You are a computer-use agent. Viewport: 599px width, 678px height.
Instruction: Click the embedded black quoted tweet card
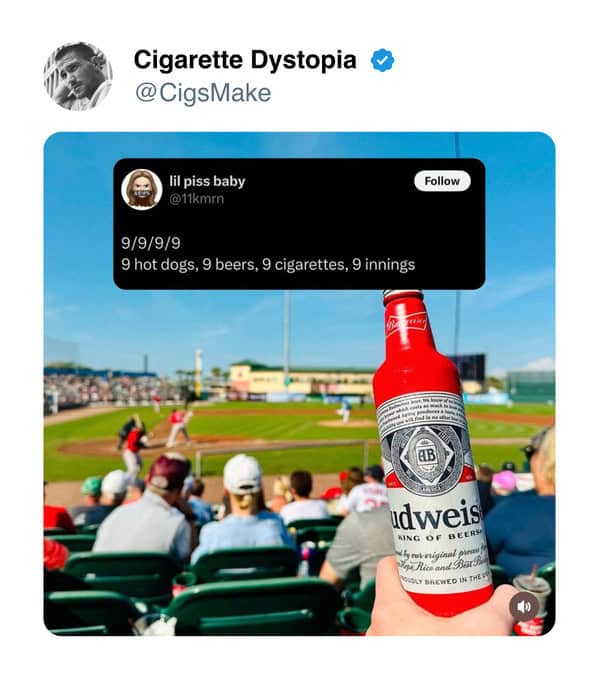(299, 224)
